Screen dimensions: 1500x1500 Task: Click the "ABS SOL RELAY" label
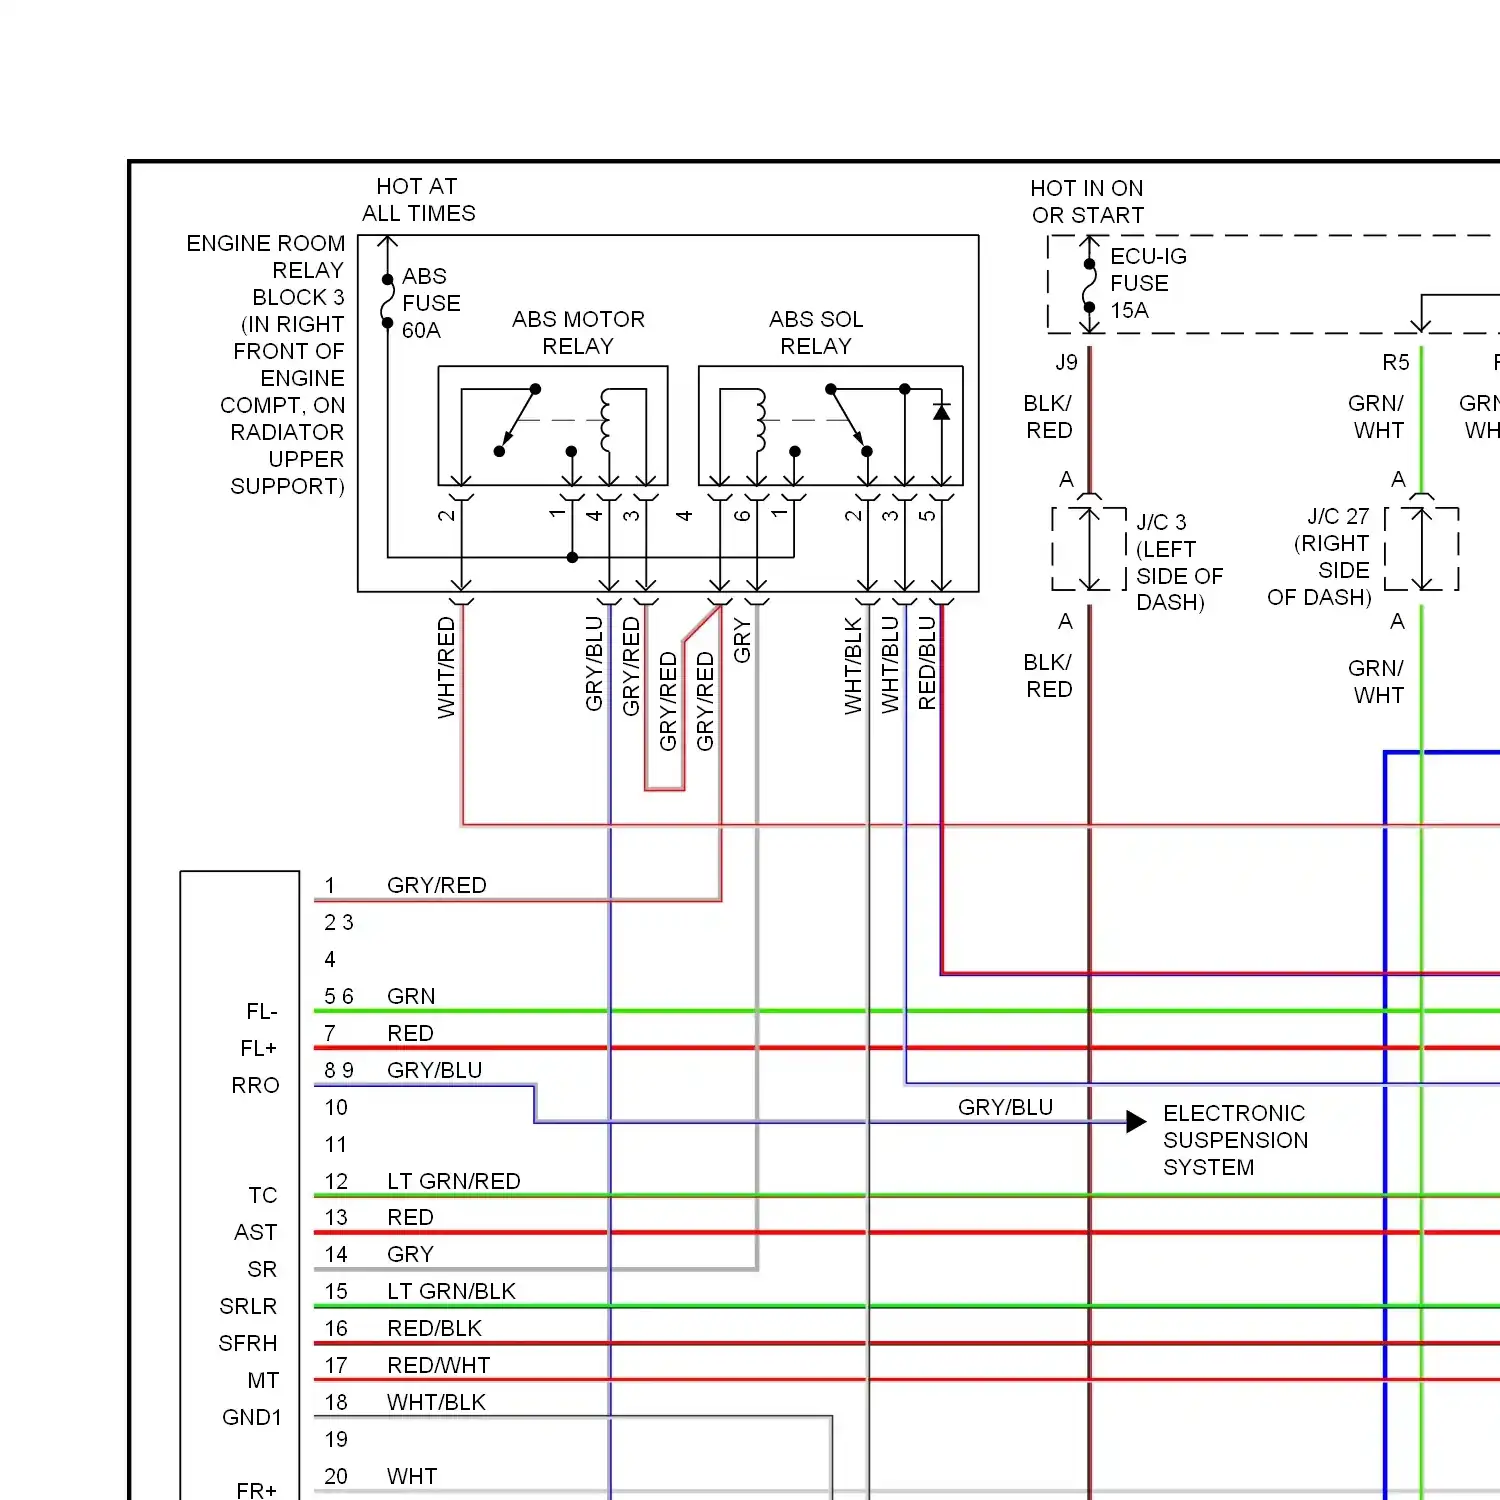816,333
